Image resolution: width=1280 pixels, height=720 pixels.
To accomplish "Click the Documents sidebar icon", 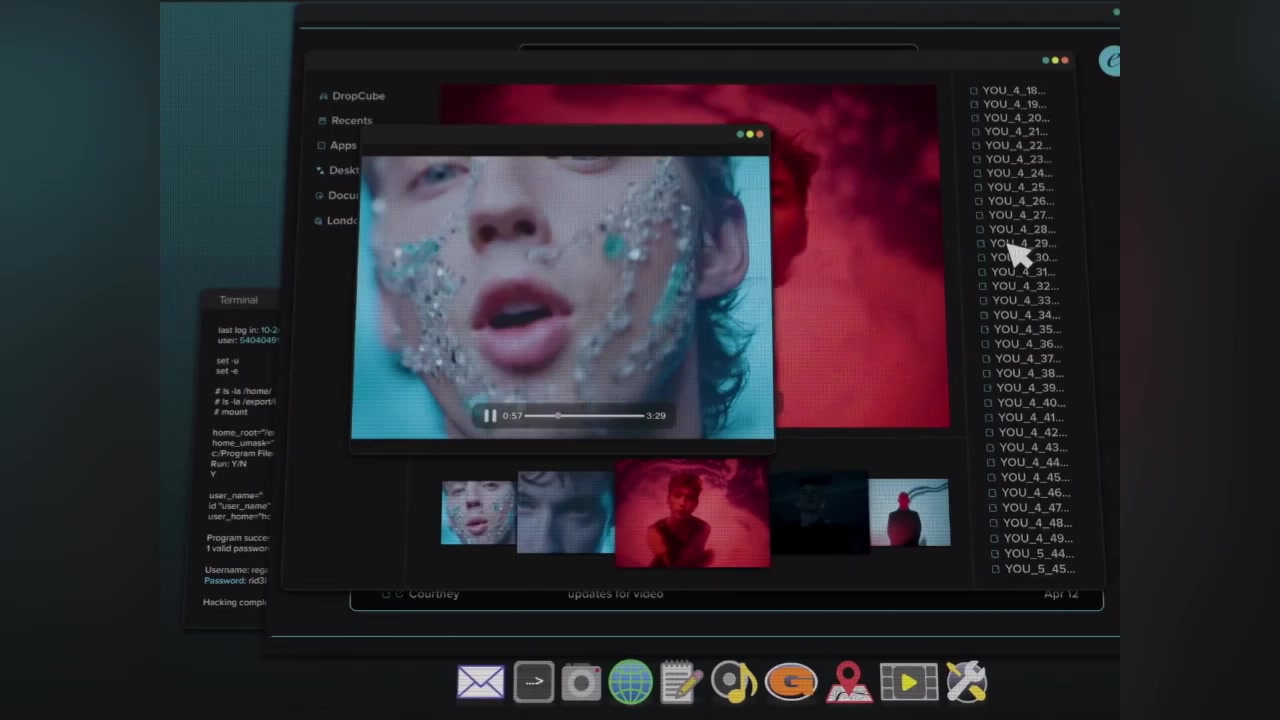I will pyautogui.click(x=319, y=195).
